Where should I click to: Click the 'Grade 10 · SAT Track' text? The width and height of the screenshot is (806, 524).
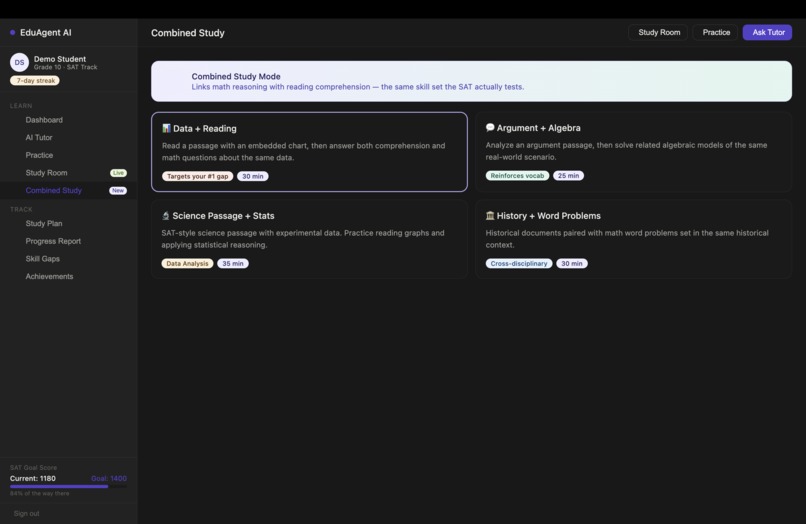click(x=65, y=67)
